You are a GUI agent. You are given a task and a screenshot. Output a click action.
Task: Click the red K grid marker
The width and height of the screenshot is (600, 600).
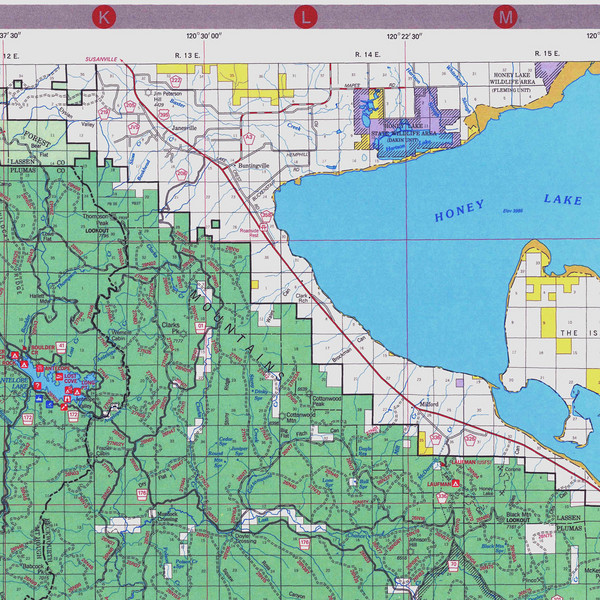(103, 17)
